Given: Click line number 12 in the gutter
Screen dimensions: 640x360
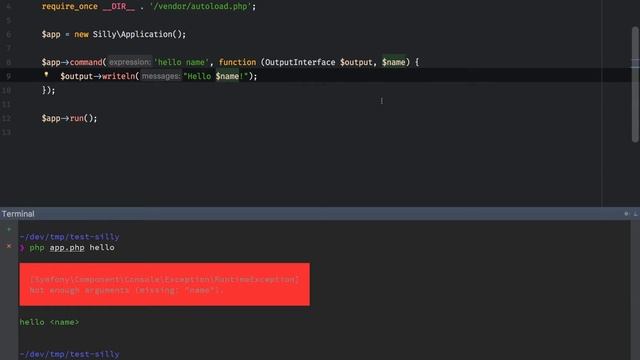Looking at the screenshot, I should coord(6,118).
